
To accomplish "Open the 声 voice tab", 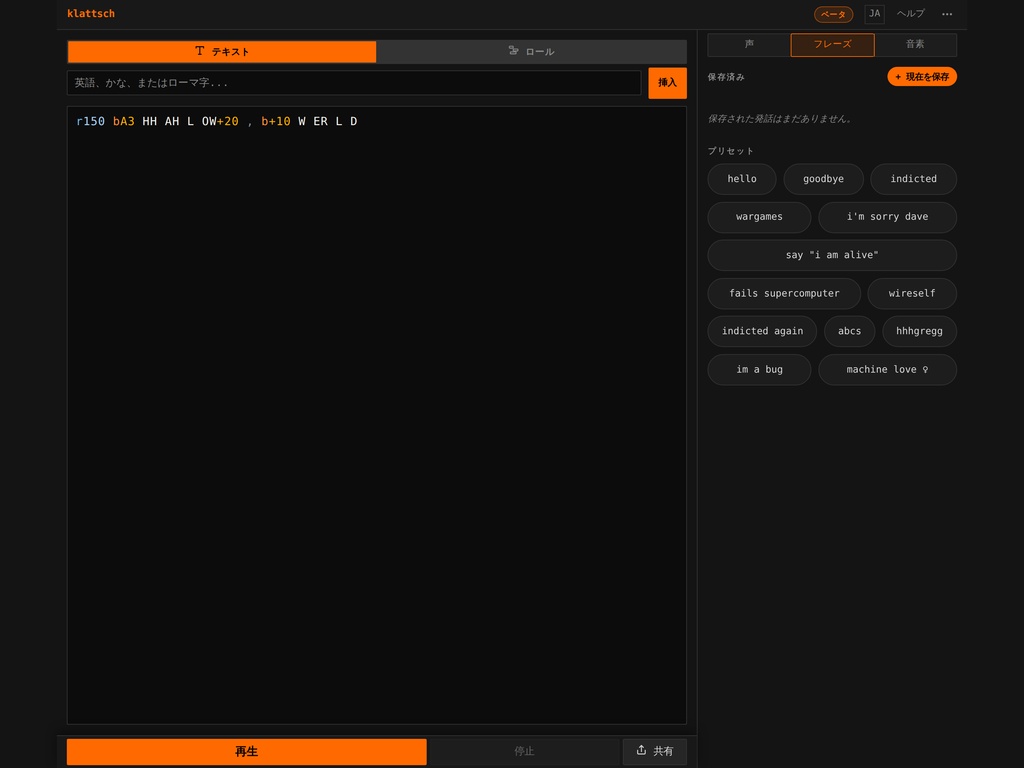I will (749, 44).
